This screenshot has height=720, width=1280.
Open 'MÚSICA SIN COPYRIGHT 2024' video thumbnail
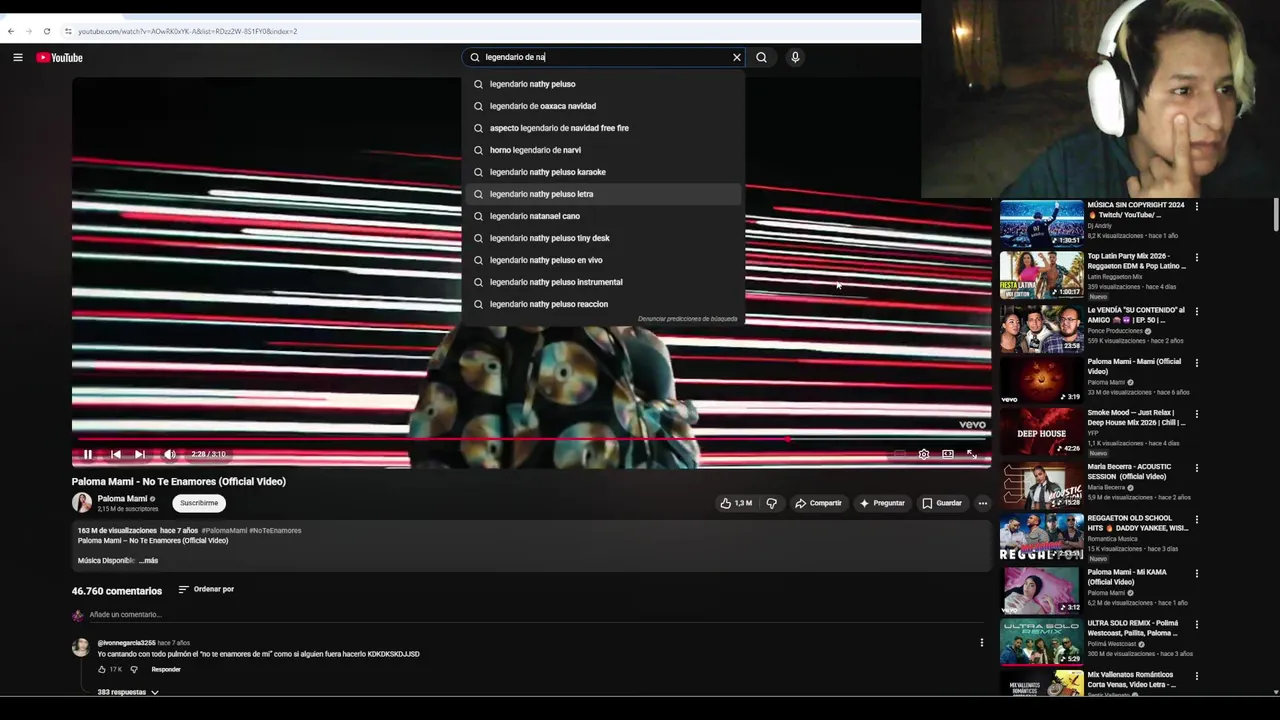pyautogui.click(x=1041, y=223)
